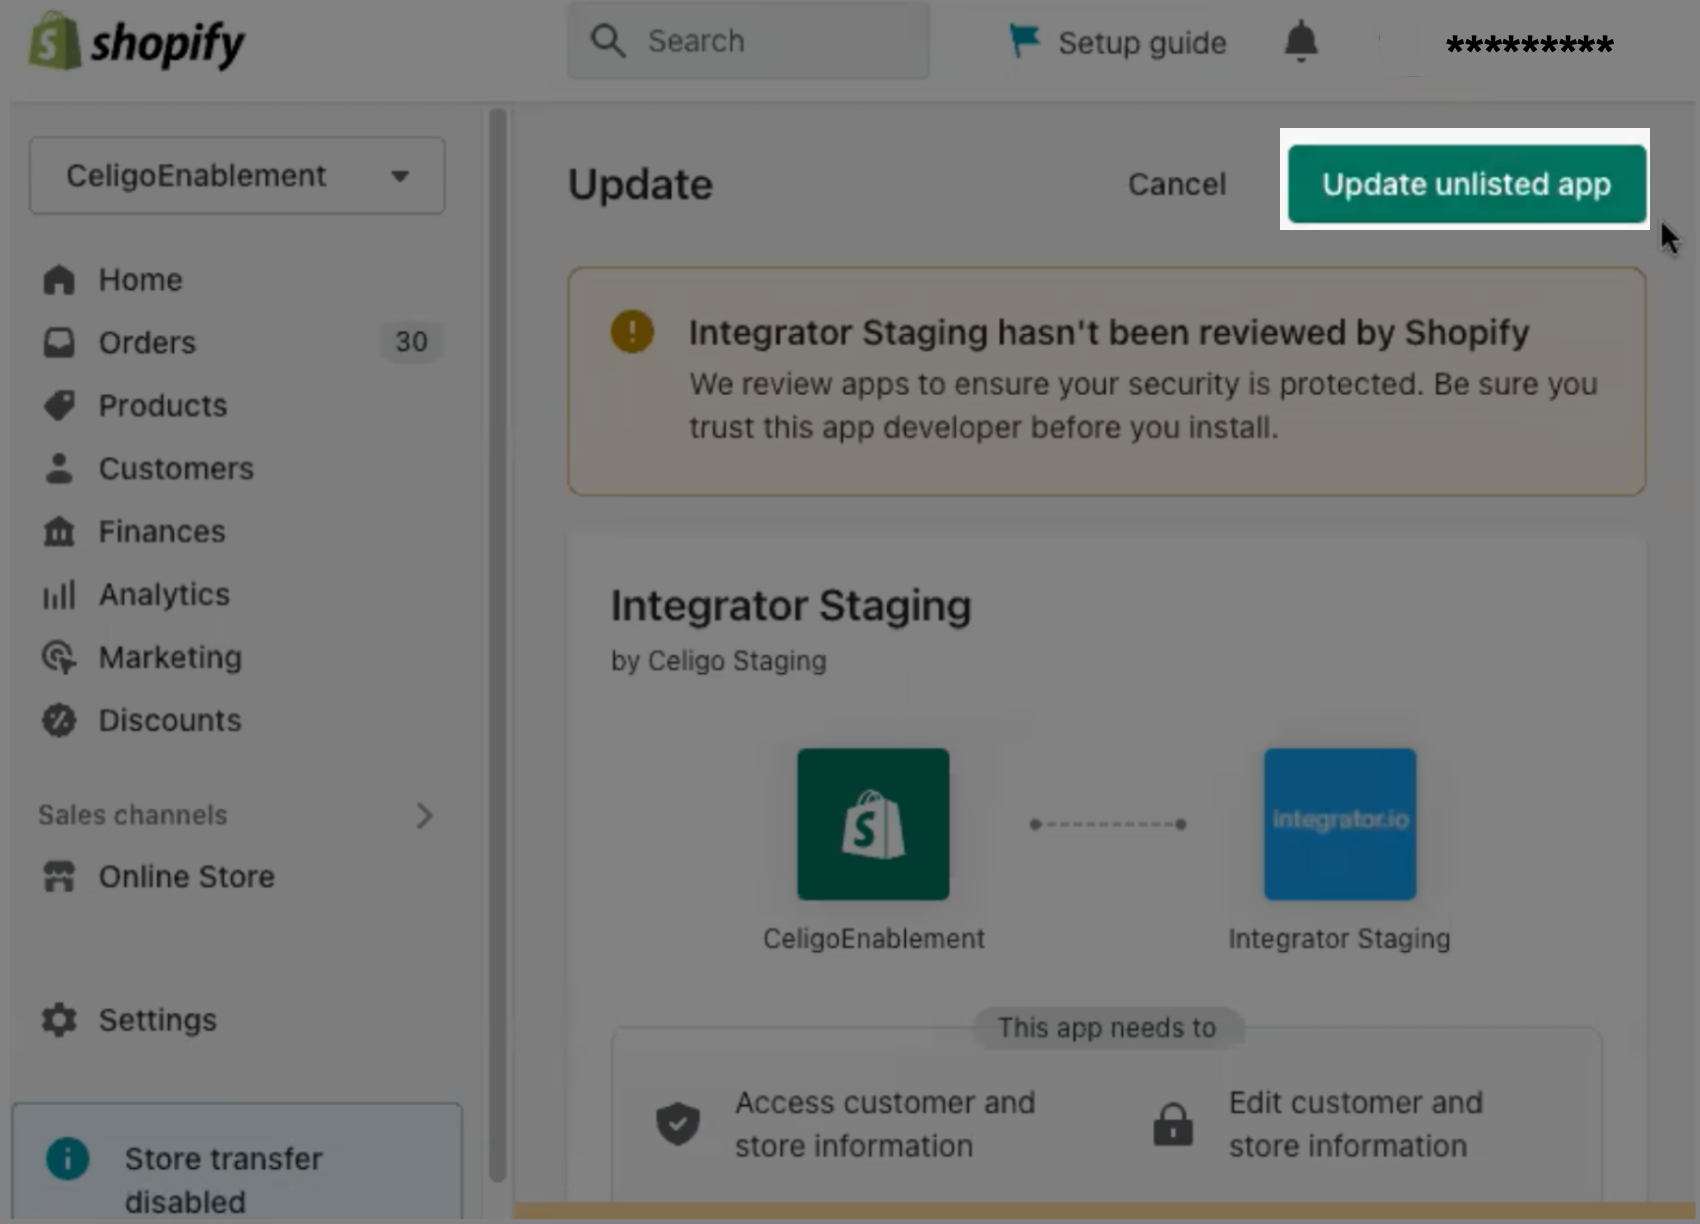Screen dimensions: 1700x1224
Task: Click the blue integrator.io app thumbnail
Action: [x=1340, y=824]
